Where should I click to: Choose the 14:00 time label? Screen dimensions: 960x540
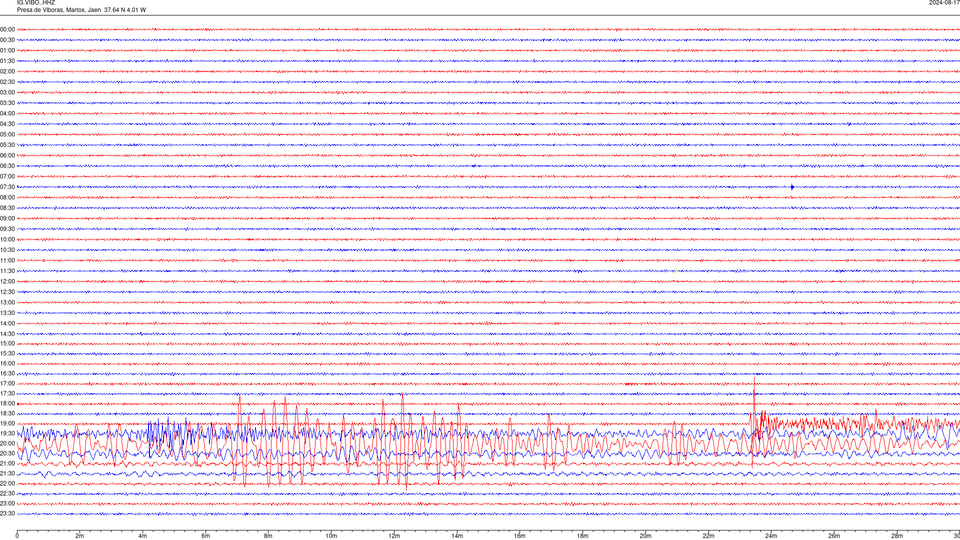7,323
